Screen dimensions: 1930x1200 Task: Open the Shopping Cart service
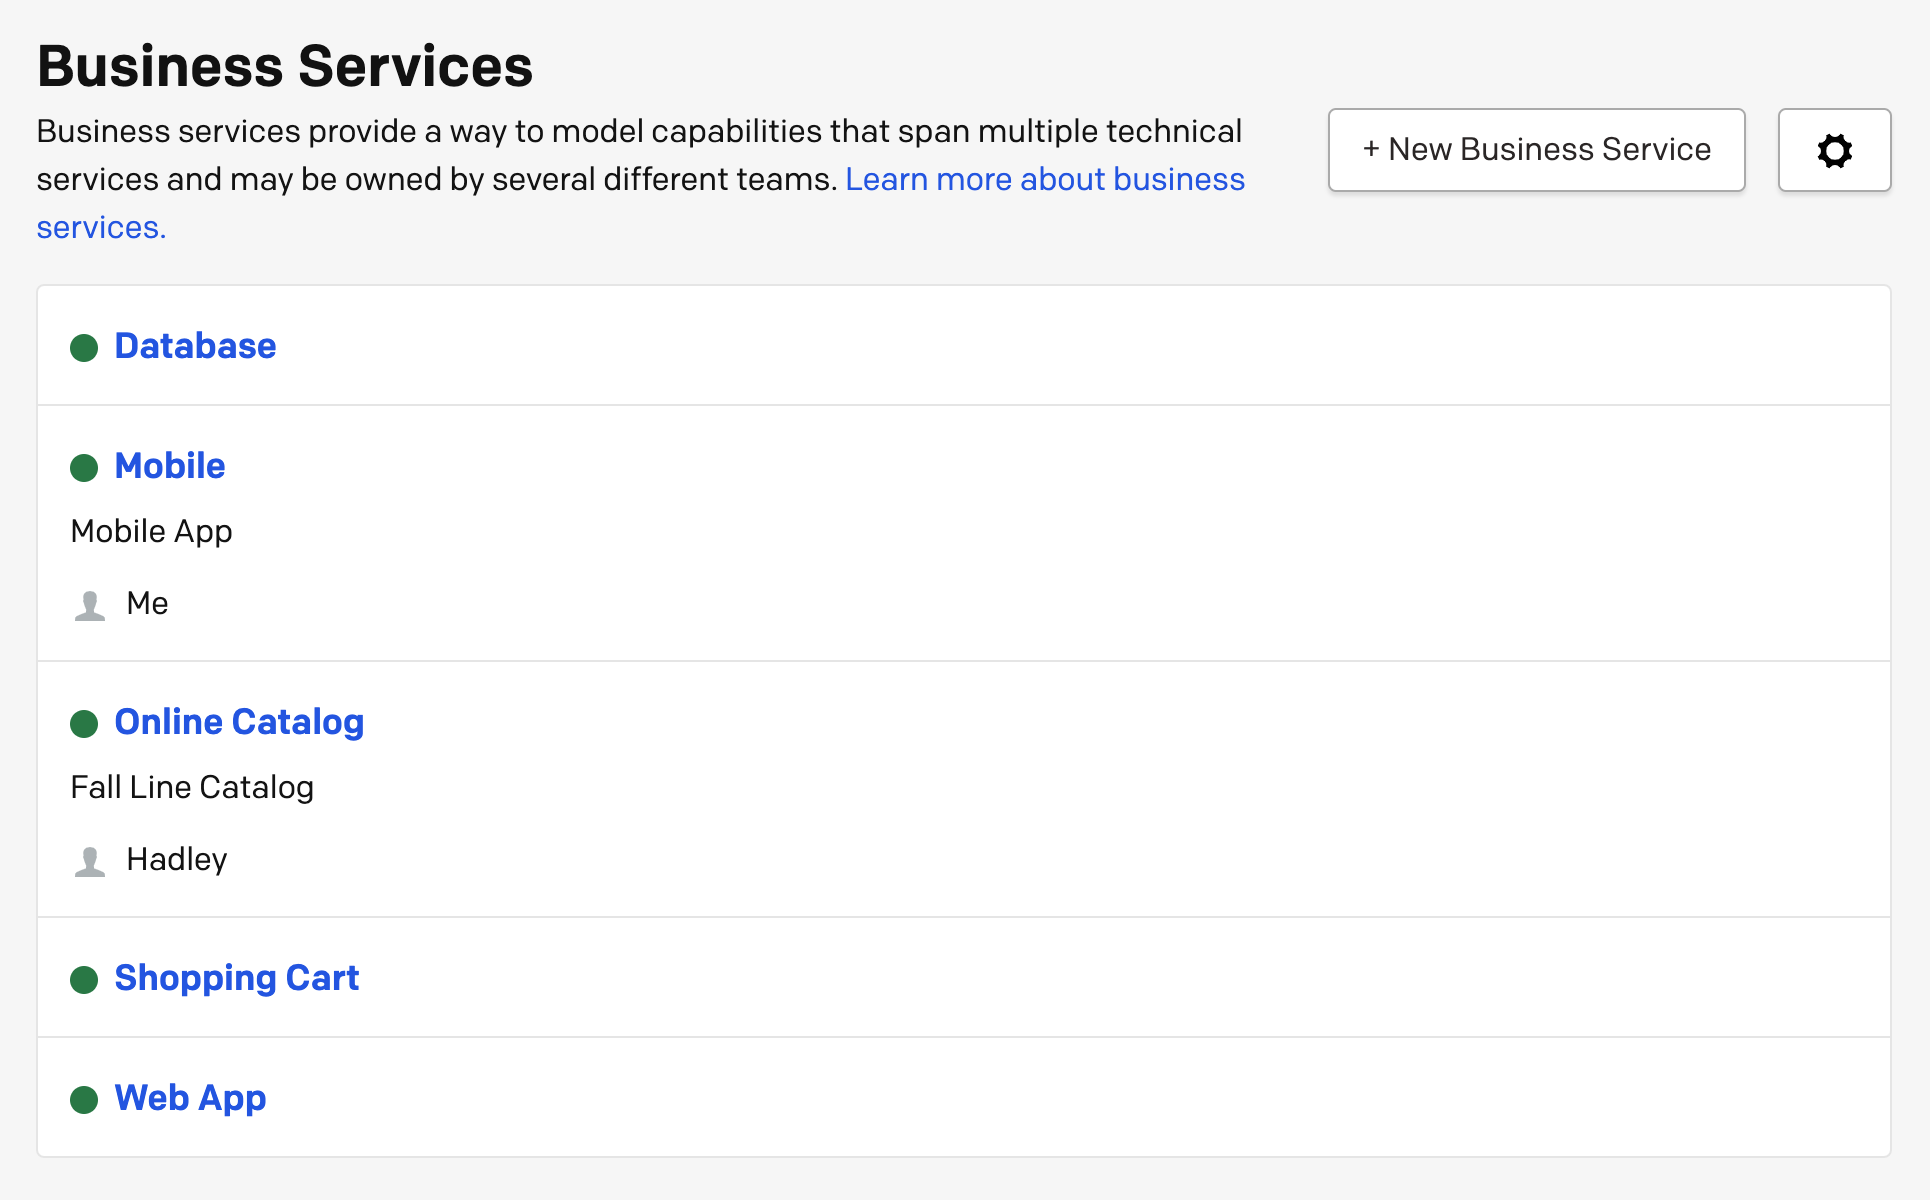pos(236,978)
